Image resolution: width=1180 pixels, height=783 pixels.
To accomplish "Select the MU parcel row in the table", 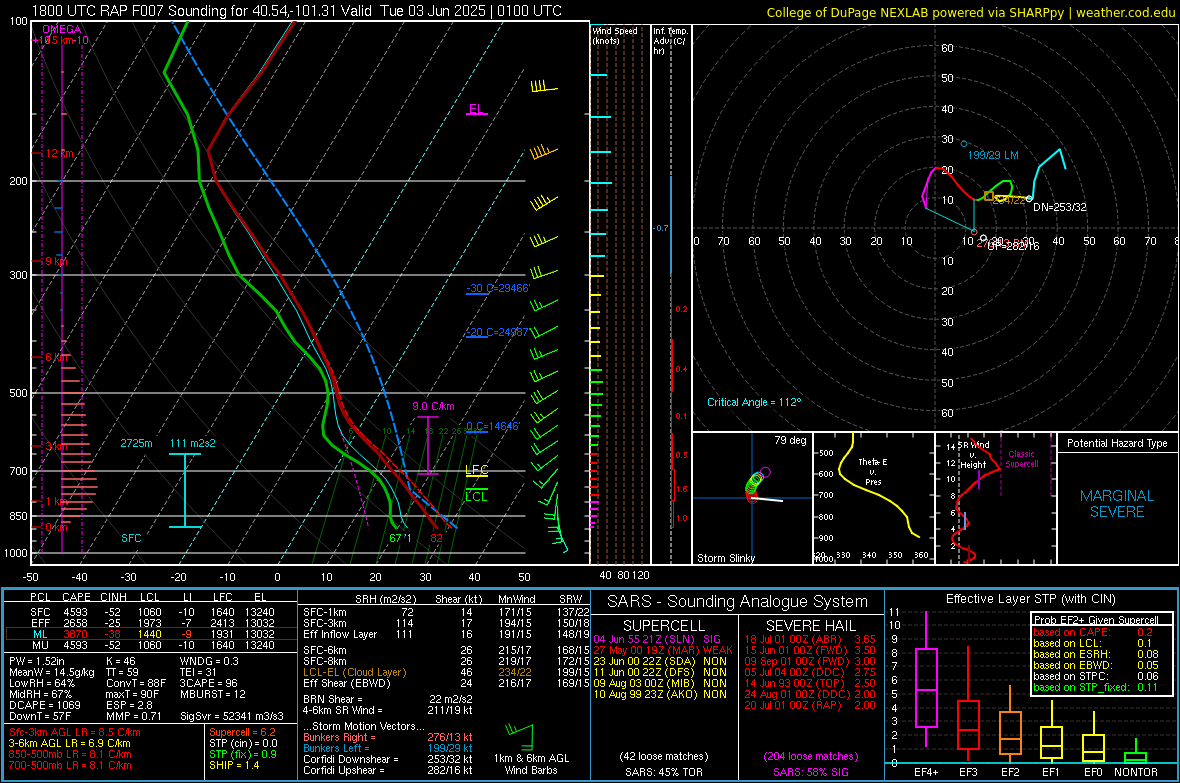I will point(151,645).
